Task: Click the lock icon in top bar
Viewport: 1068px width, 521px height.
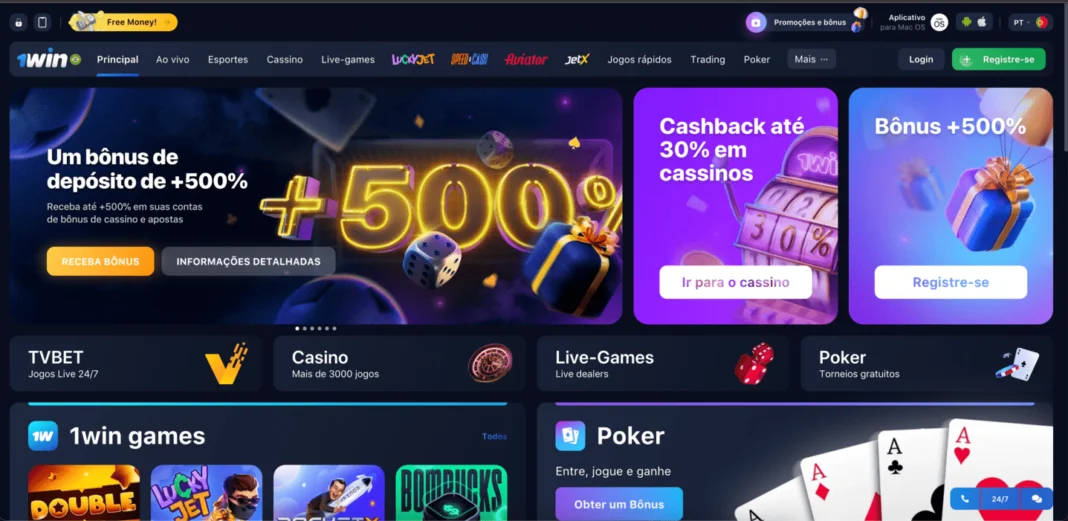Action: (x=18, y=22)
